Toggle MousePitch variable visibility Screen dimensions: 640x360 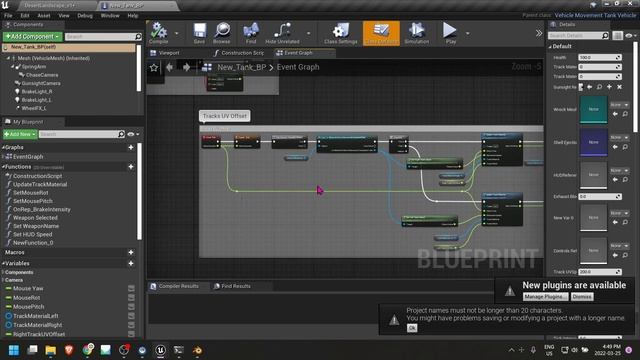coord(131,307)
